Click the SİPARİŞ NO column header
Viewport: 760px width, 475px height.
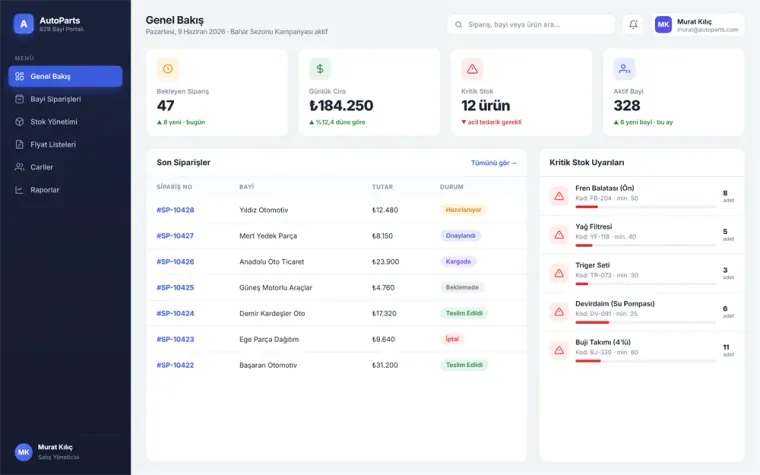point(174,187)
